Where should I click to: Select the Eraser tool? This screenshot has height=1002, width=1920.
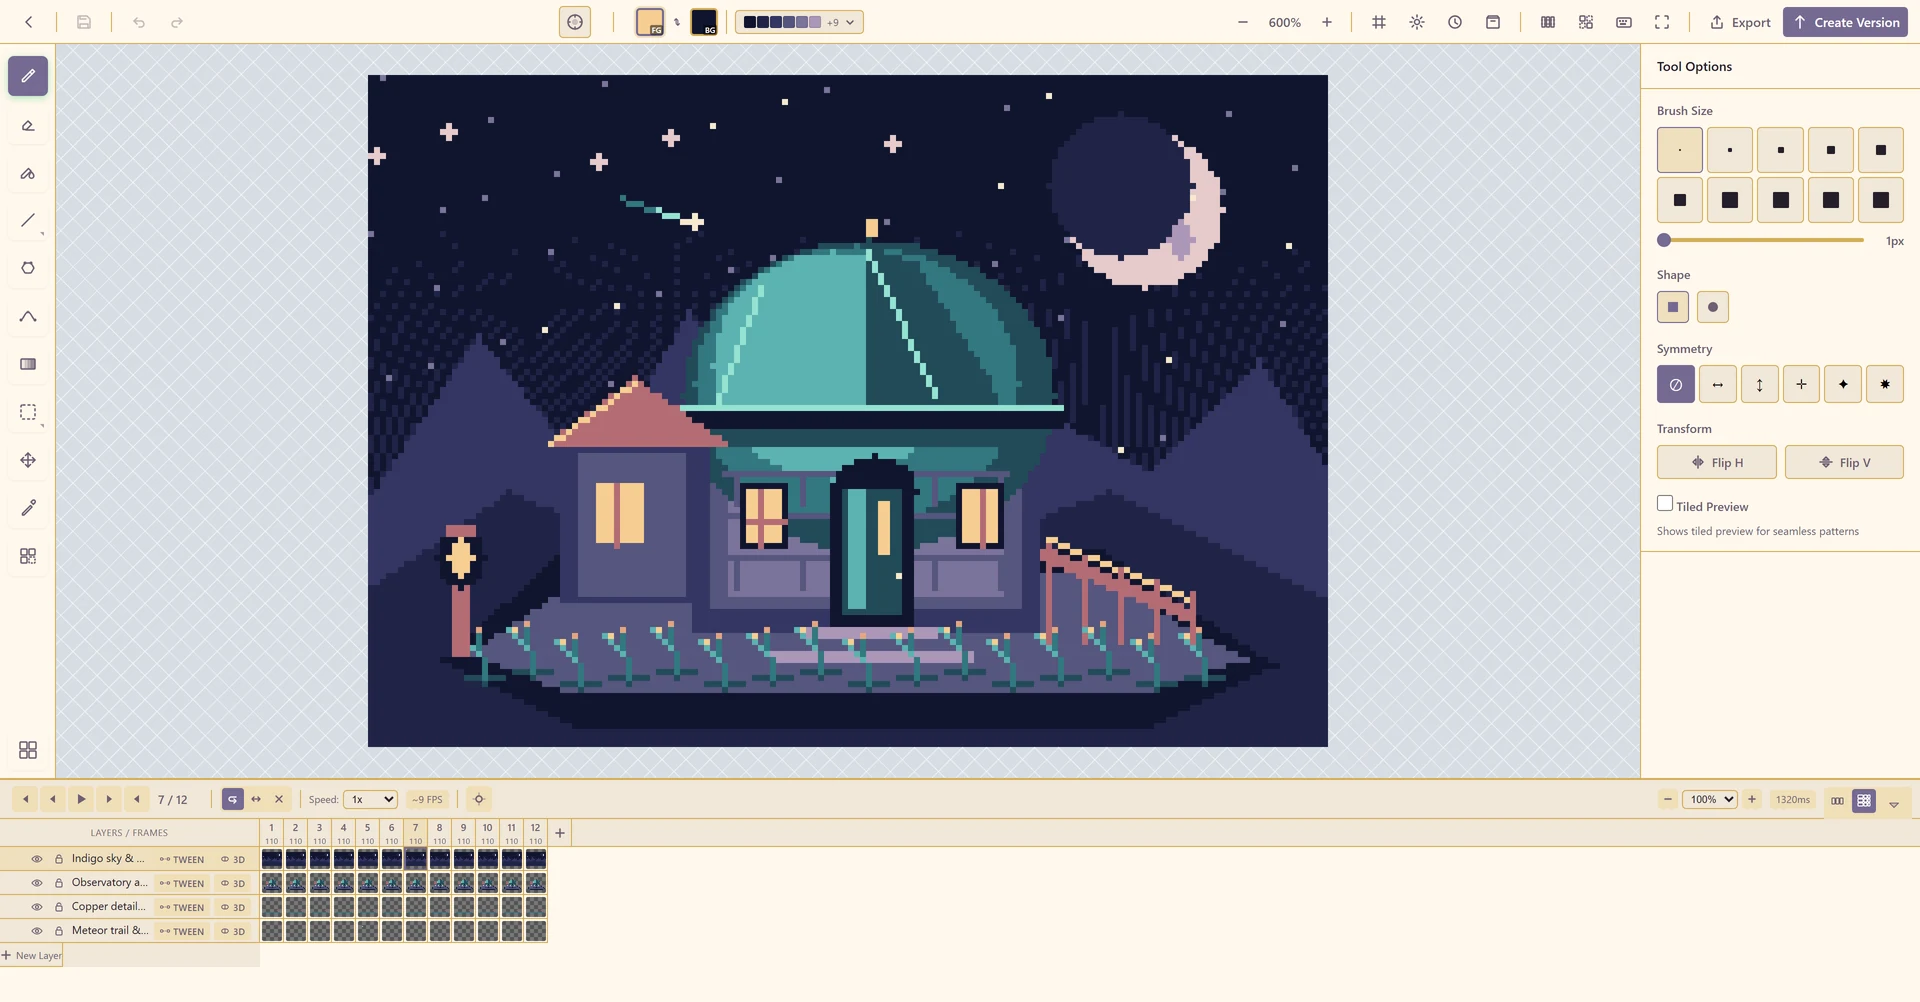[28, 125]
